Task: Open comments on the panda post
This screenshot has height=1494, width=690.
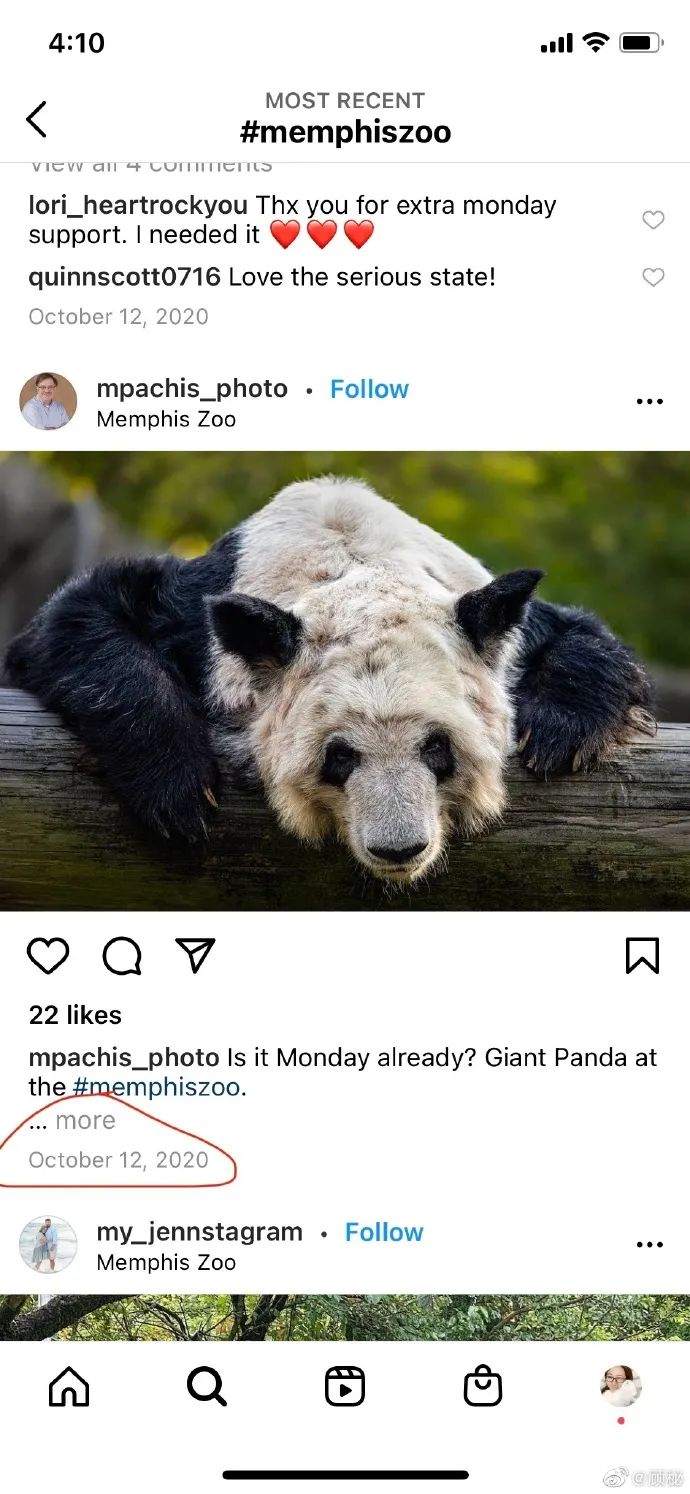Action: pyautogui.click(x=122, y=956)
